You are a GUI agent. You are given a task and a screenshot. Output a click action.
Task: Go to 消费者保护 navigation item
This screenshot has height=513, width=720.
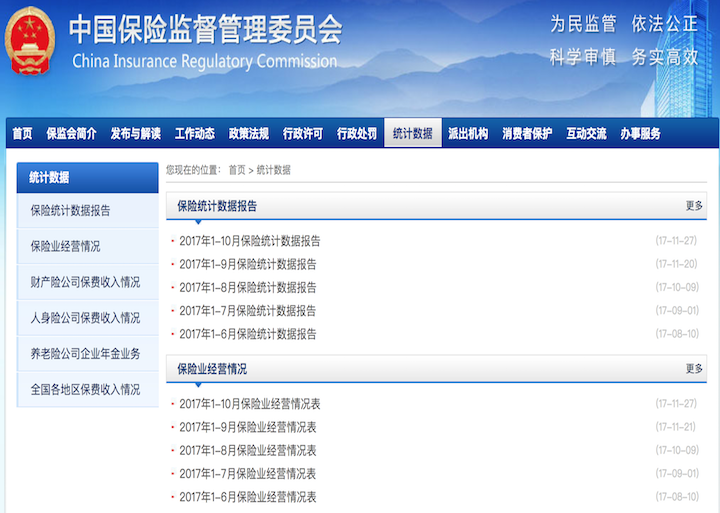[x=527, y=134]
